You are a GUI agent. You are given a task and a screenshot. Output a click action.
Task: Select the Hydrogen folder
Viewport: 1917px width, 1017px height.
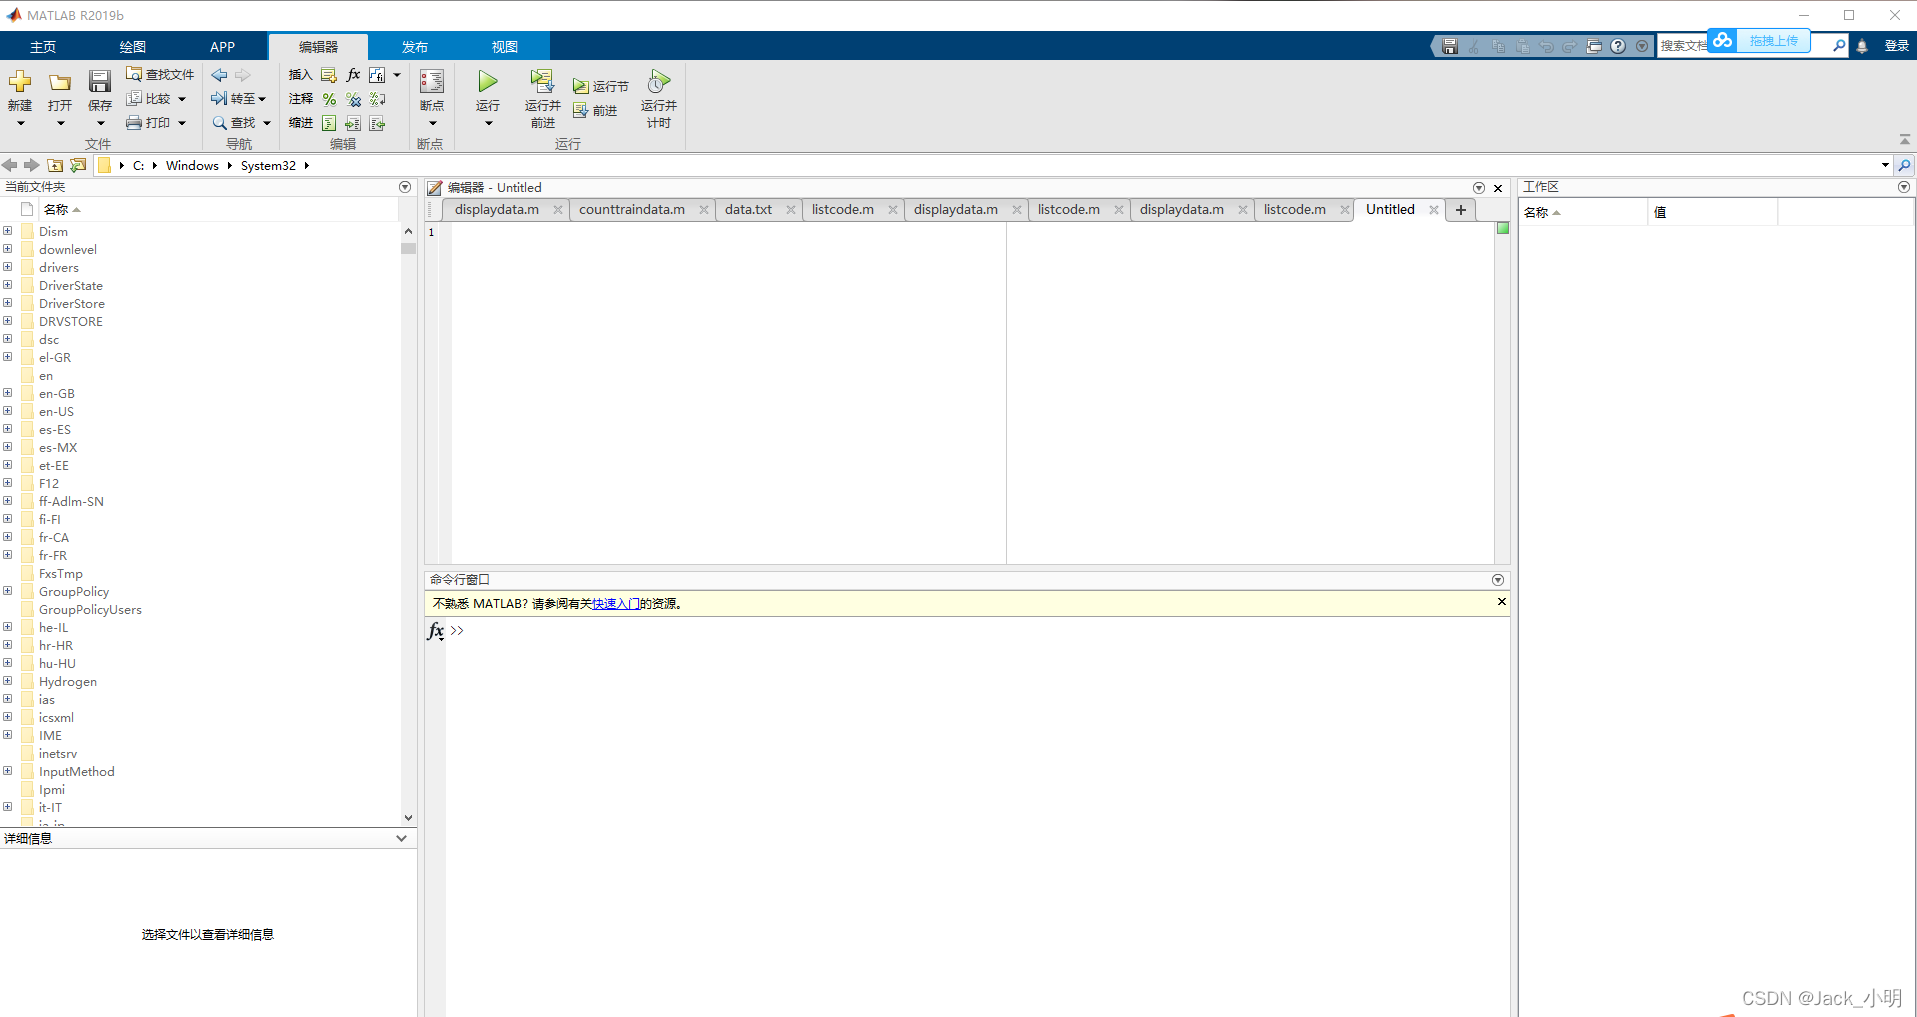pyautogui.click(x=68, y=682)
